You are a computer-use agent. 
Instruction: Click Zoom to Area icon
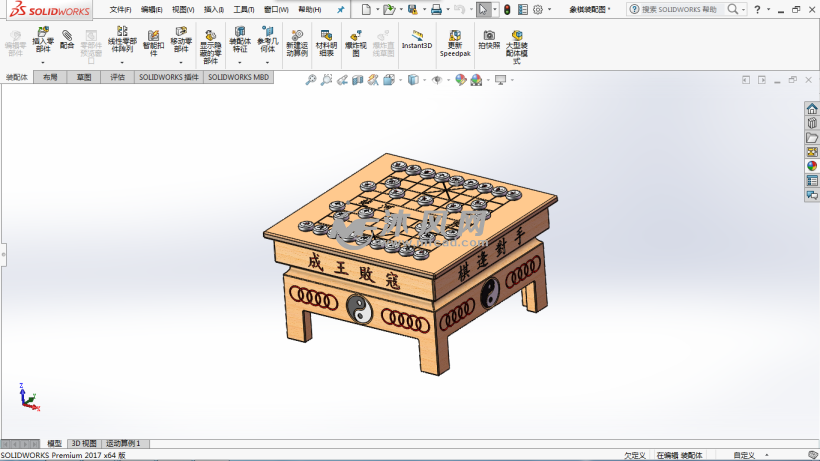[x=326, y=80]
